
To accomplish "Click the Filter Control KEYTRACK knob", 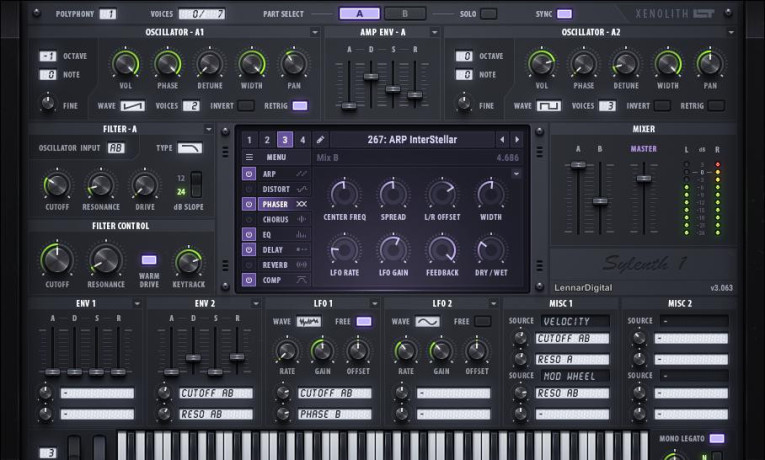I will 188,262.
